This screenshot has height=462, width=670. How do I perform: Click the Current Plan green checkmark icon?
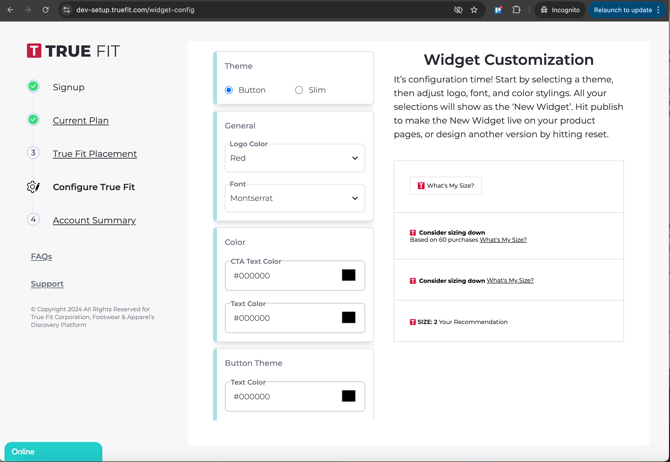pyautogui.click(x=33, y=120)
